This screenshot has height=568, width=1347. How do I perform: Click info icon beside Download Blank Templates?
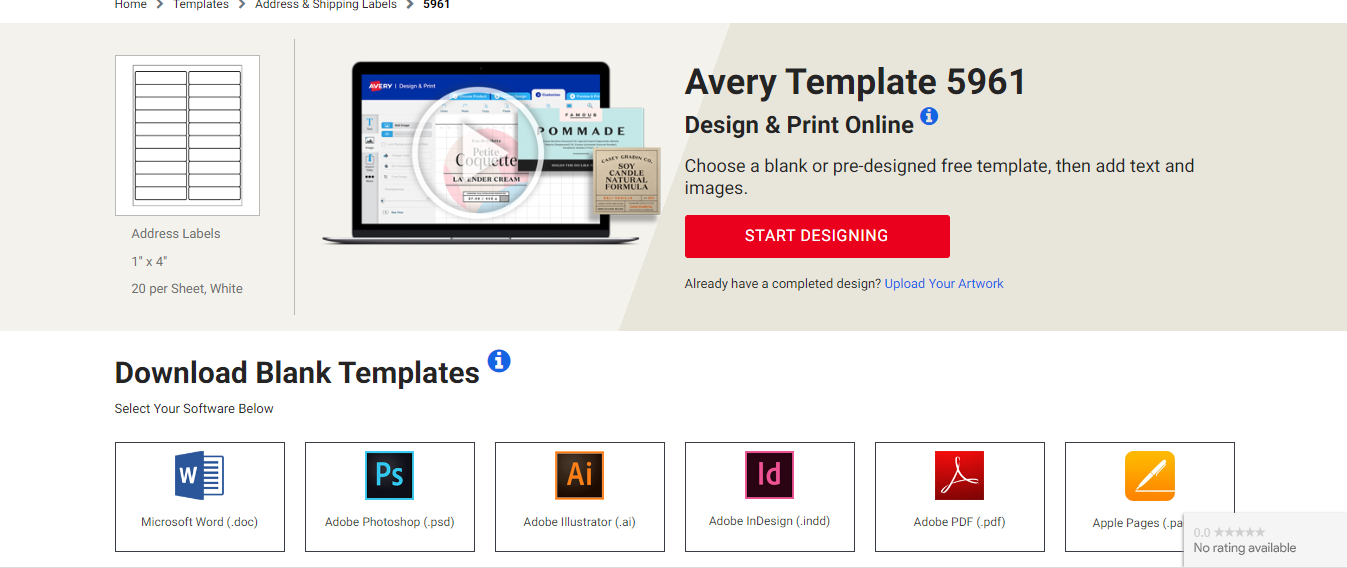pos(498,361)
